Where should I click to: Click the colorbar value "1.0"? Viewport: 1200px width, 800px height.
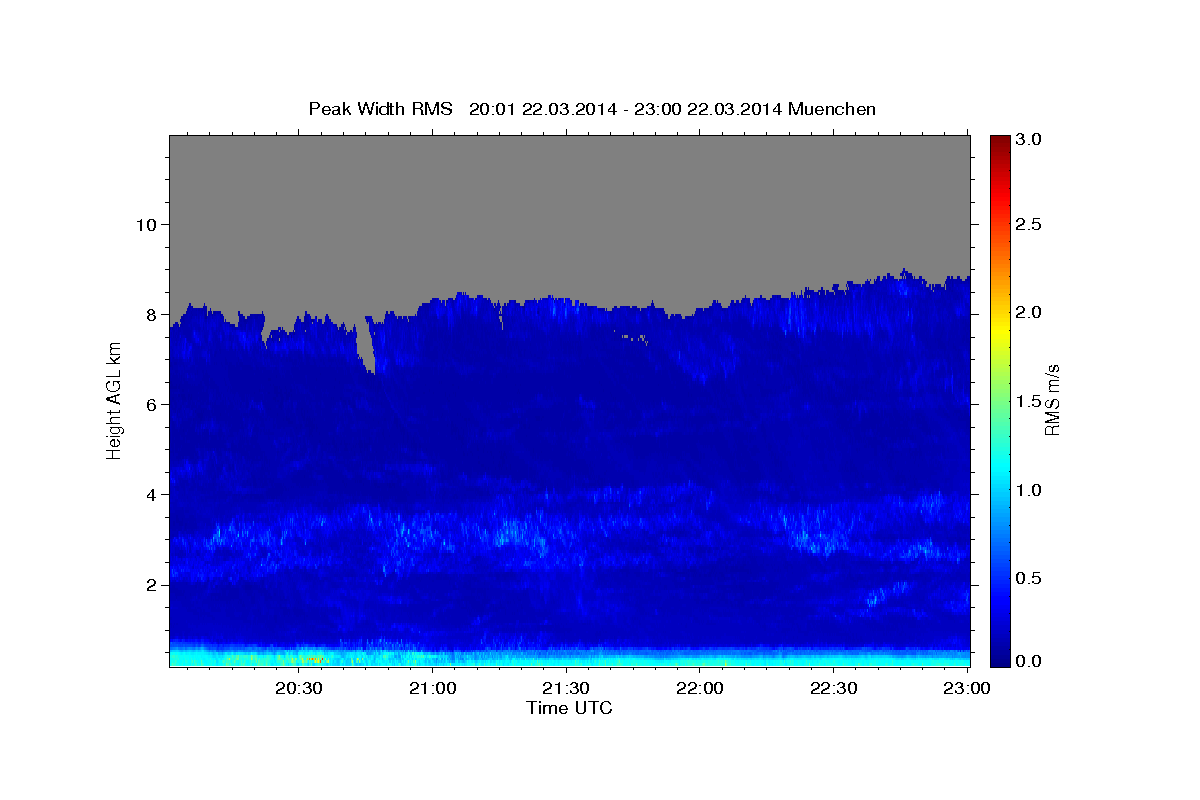coord(1028,490)
